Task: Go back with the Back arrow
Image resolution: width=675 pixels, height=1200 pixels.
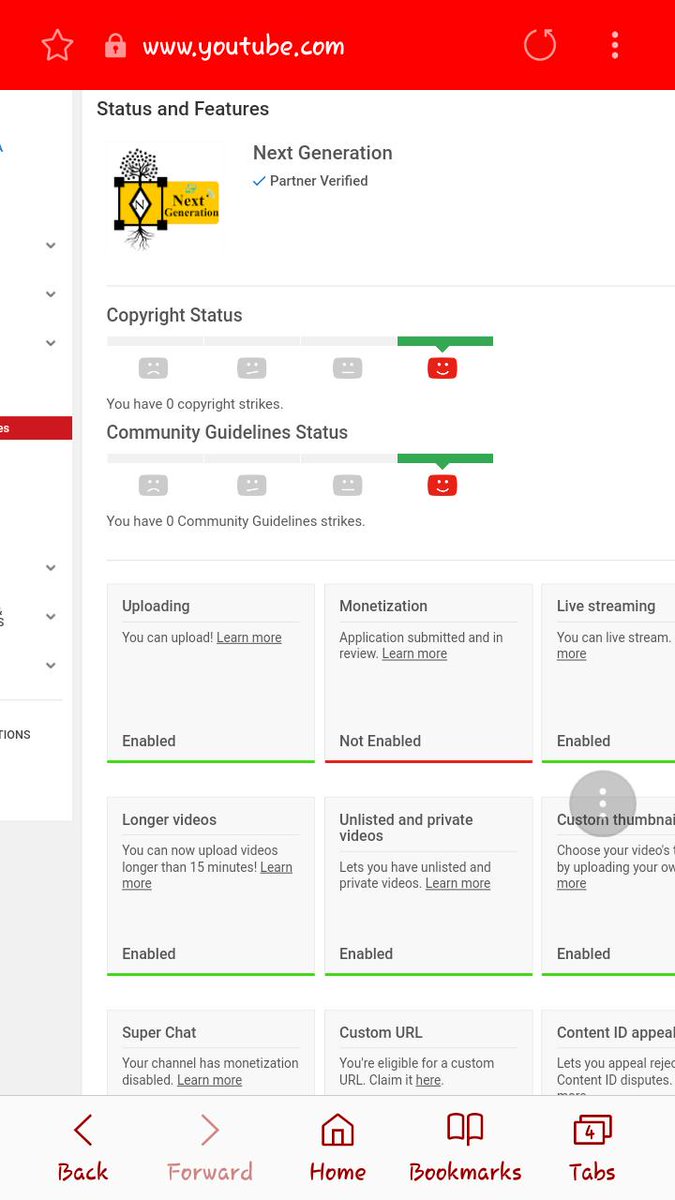Action: pos(83,1148)
